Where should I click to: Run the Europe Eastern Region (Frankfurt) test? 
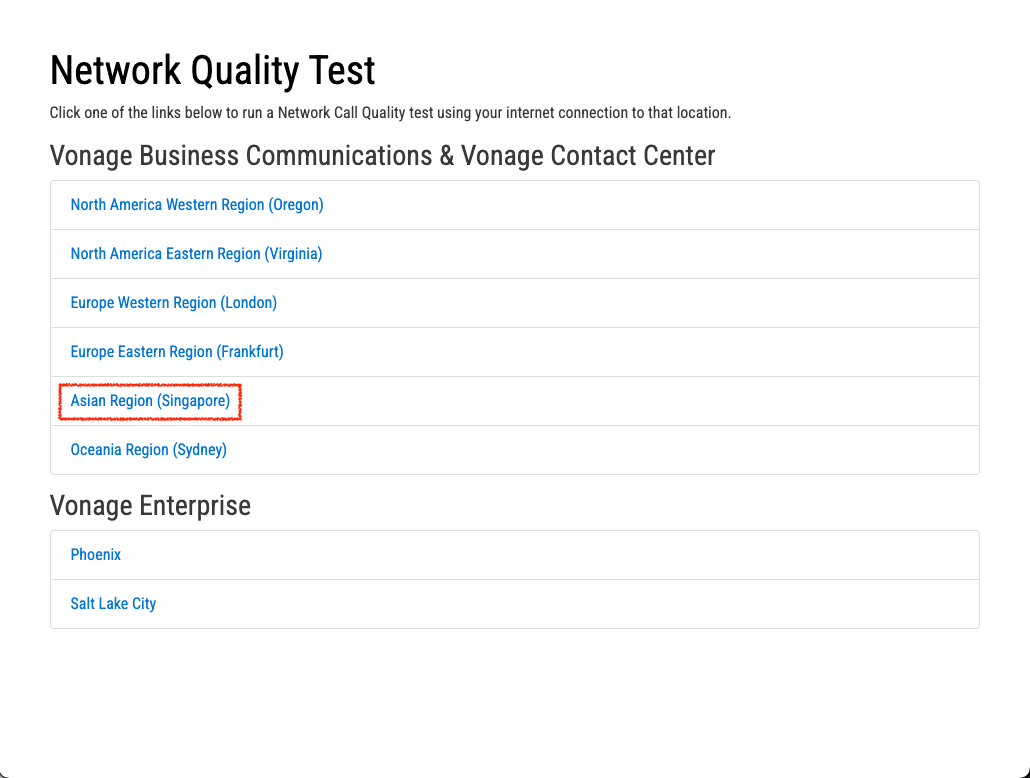click(x=177, y=351)
